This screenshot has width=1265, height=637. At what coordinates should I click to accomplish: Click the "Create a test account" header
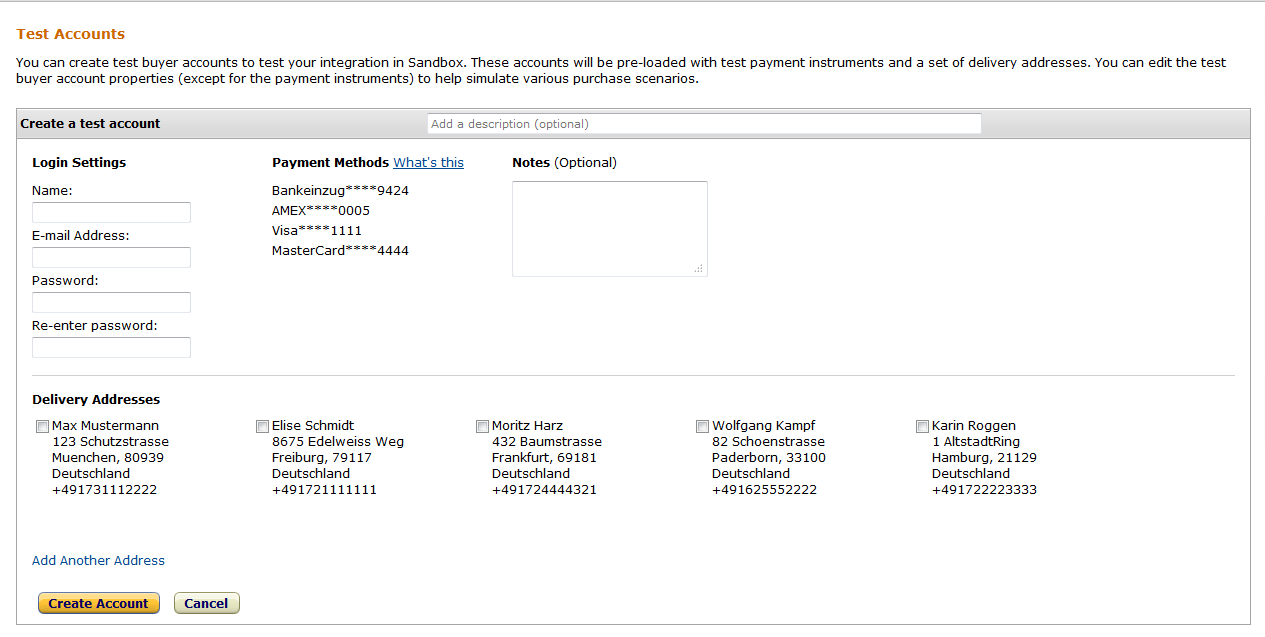point(90,123)
